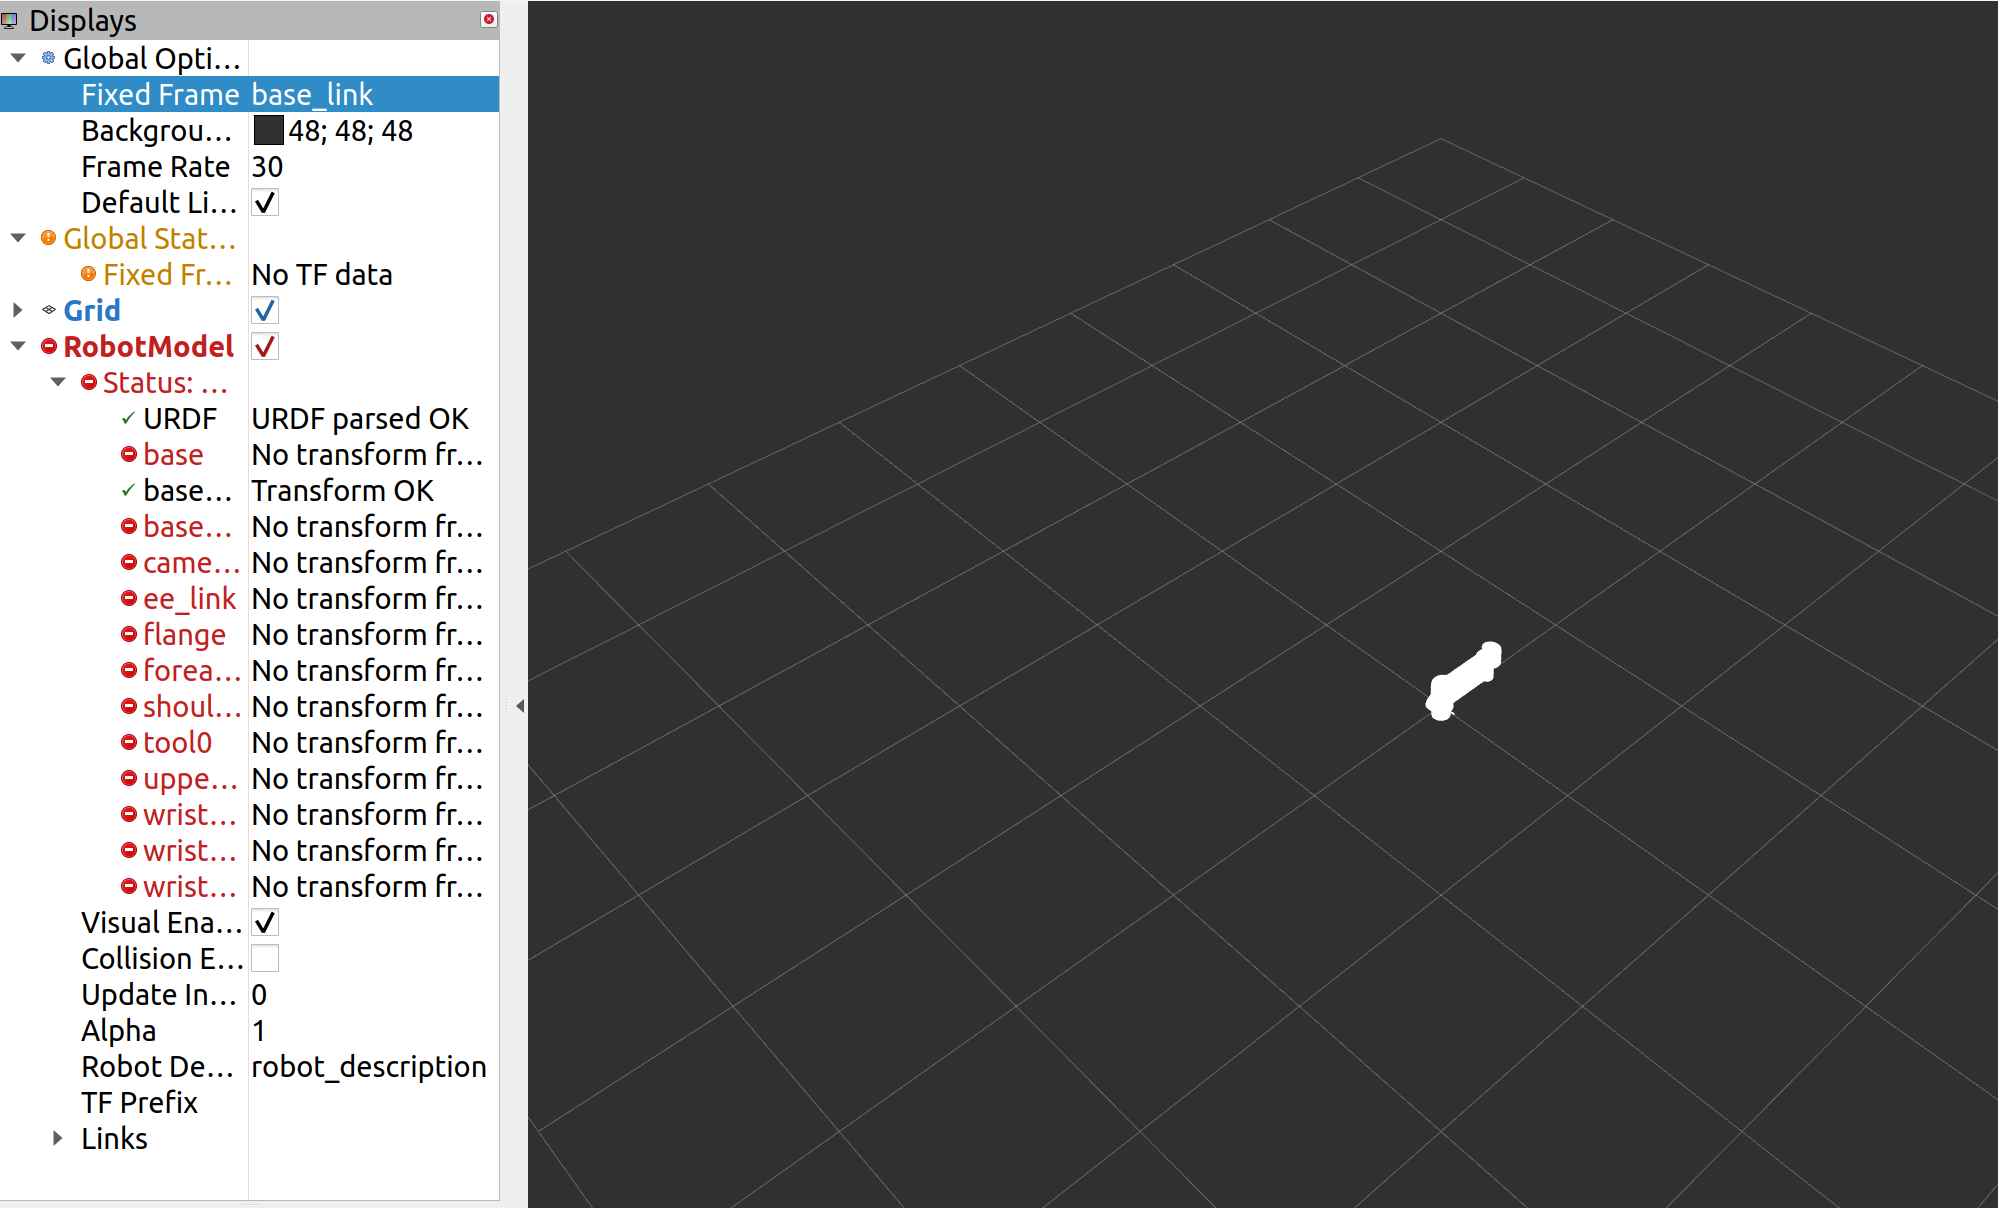
Task: Click the red error icon beside tool0
Action: (x=128, y=742)
